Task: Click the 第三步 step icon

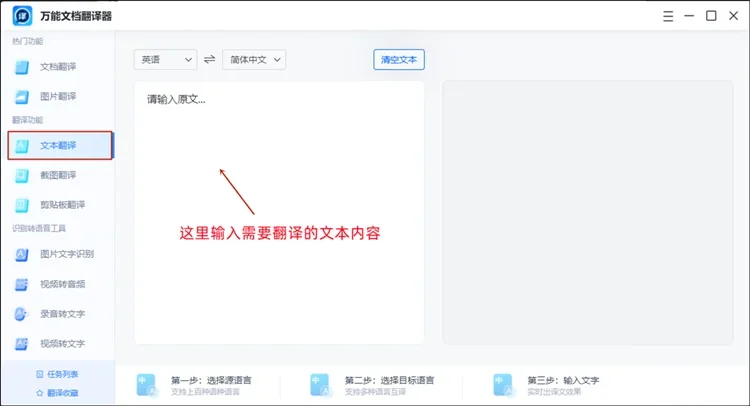Action: [x=503, y=385]
